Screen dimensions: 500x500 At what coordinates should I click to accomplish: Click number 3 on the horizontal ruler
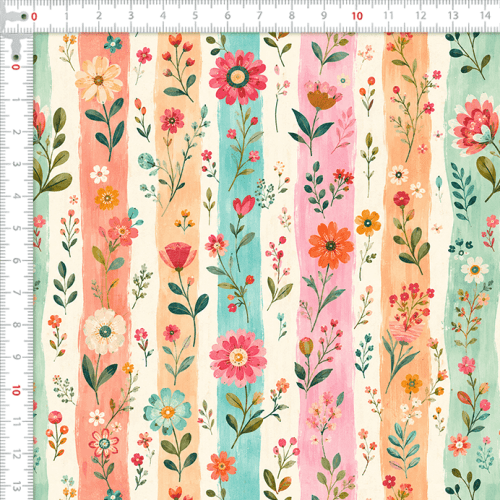[x=131, y=16]
